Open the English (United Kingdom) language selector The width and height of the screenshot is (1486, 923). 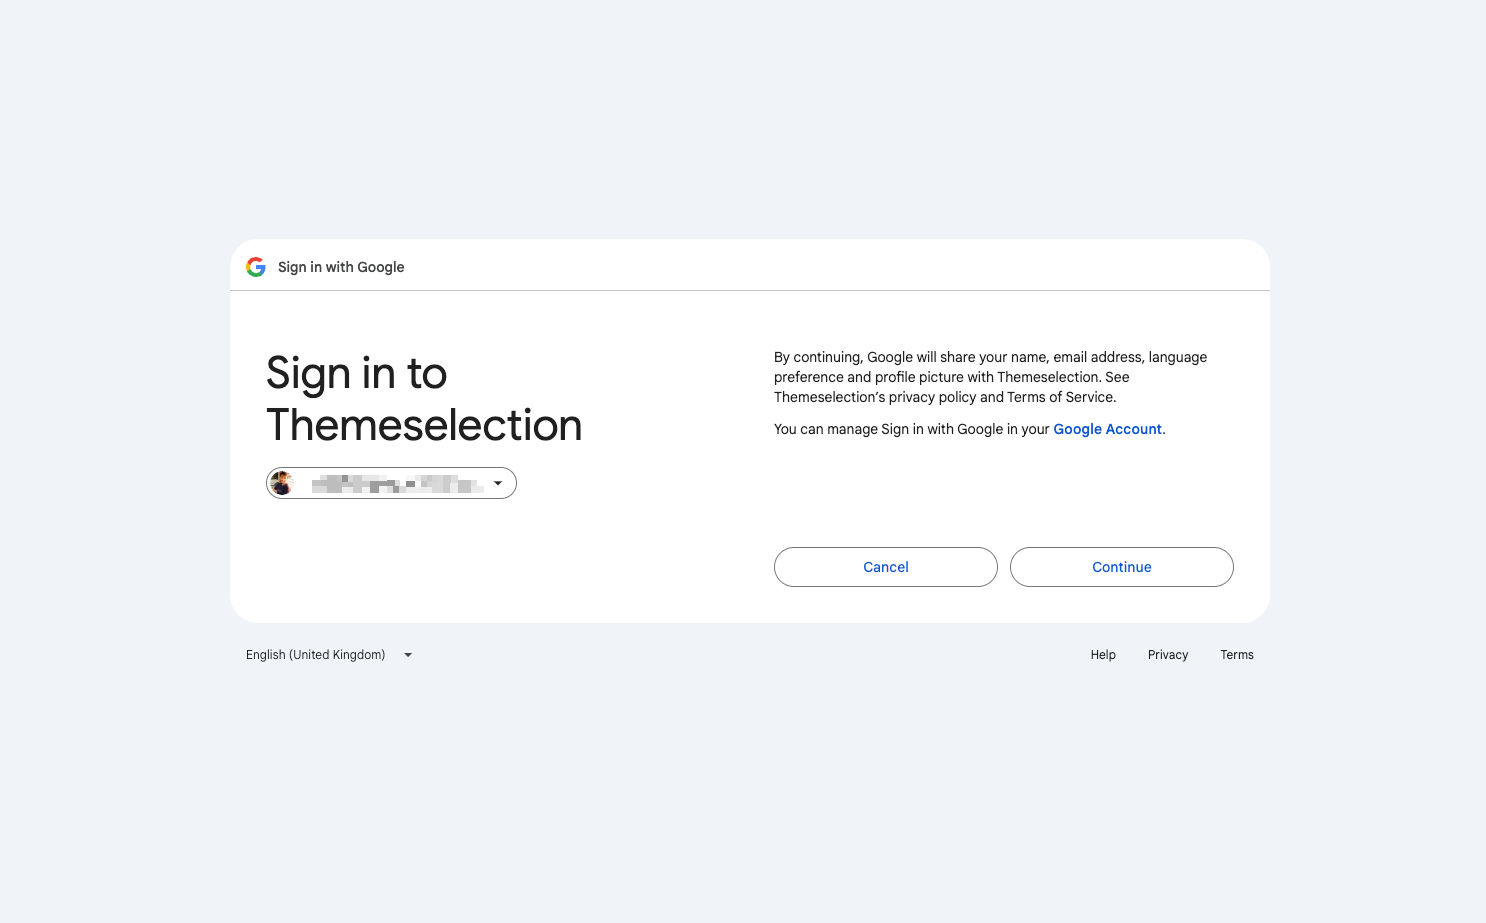pyautogui.click(x=329, y=655)
